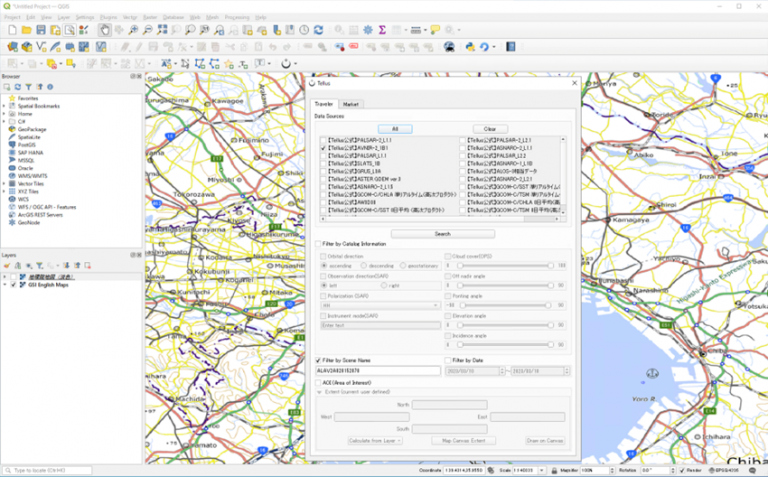Select the Pan Map hand tool

point(104,30)
